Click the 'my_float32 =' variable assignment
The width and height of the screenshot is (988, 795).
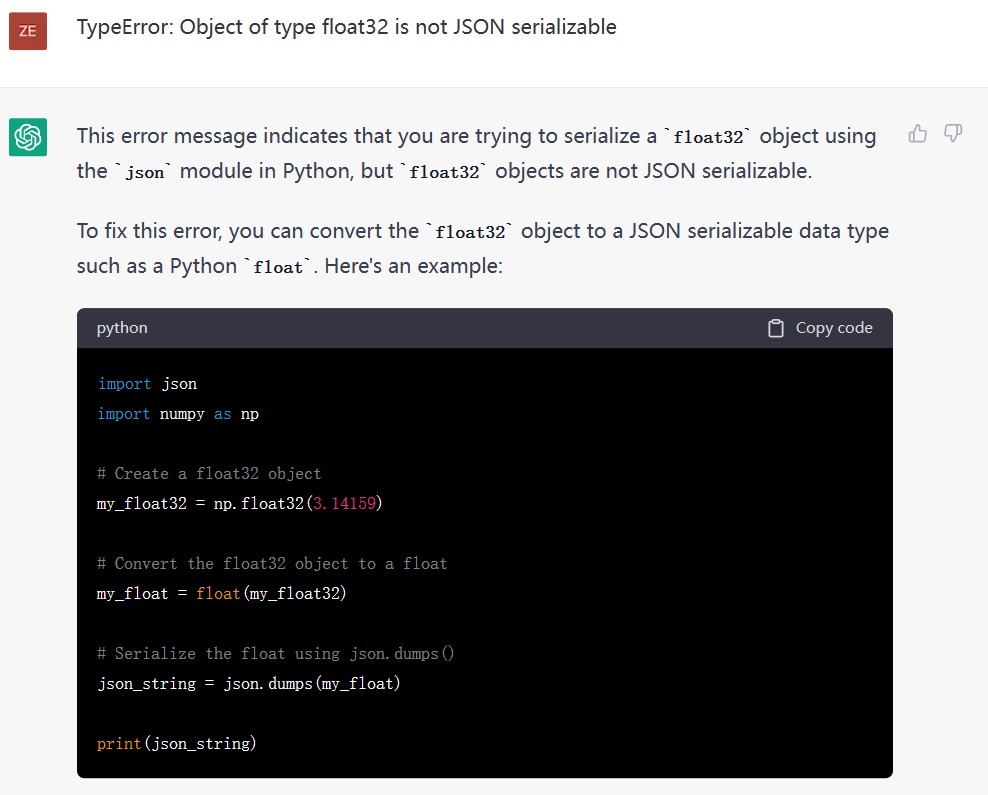[151, 503]
